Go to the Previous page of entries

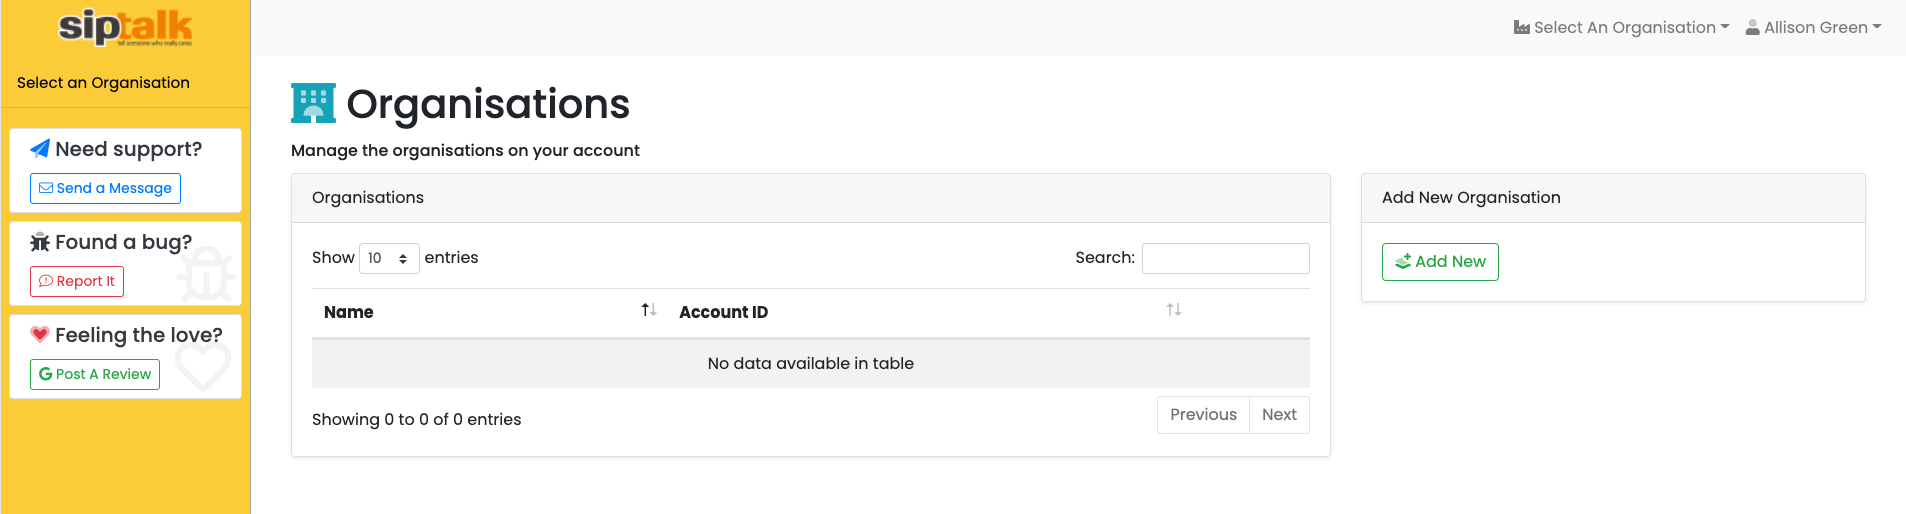(1203, 415)
